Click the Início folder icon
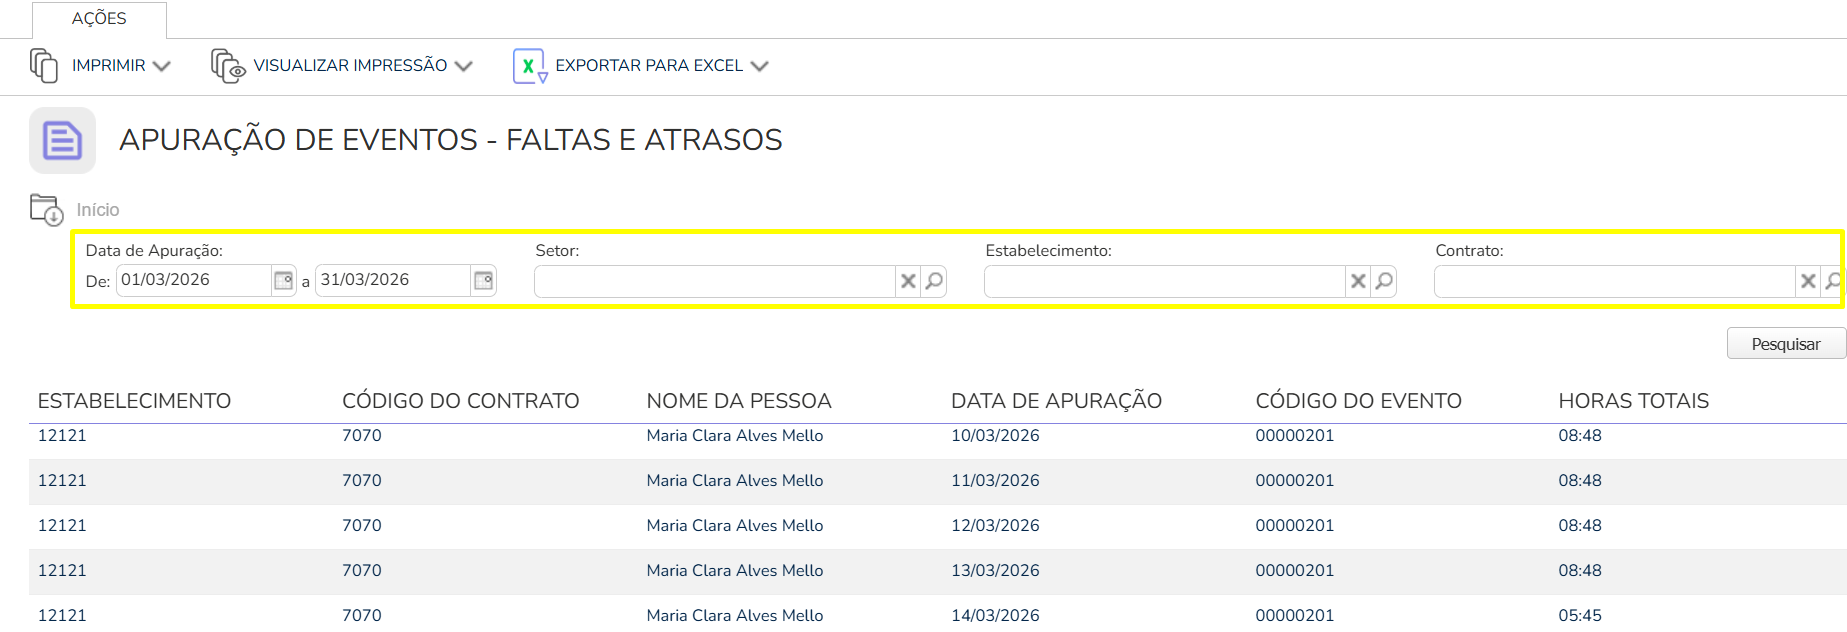Image resolution: width=1847 pixels, height=632 pixels. 46,210
